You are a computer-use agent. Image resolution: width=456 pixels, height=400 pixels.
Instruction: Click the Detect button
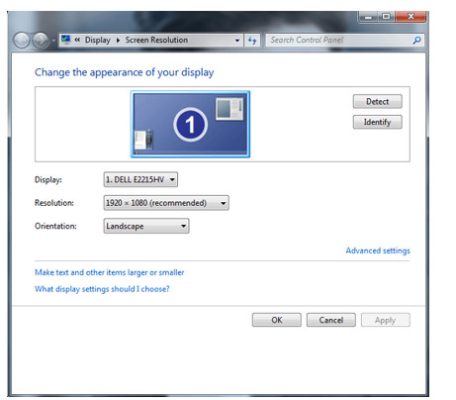click(377, 101)
